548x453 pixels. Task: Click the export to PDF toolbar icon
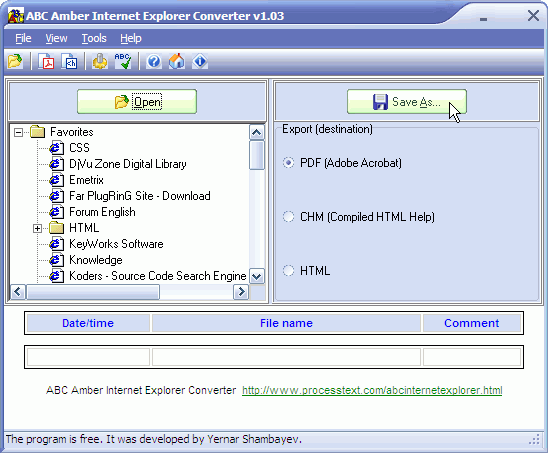[46, 62]
